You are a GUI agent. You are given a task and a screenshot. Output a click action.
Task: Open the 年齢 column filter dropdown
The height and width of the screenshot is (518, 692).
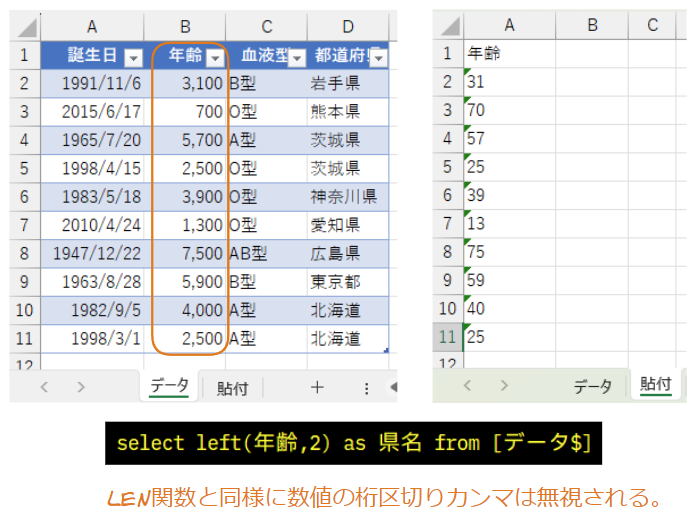tap(215, 57)
